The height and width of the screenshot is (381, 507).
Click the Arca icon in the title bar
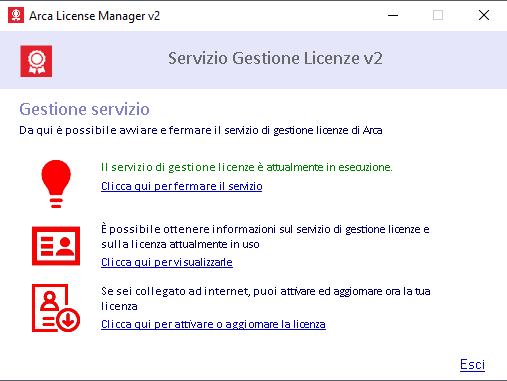pos(16,15)
